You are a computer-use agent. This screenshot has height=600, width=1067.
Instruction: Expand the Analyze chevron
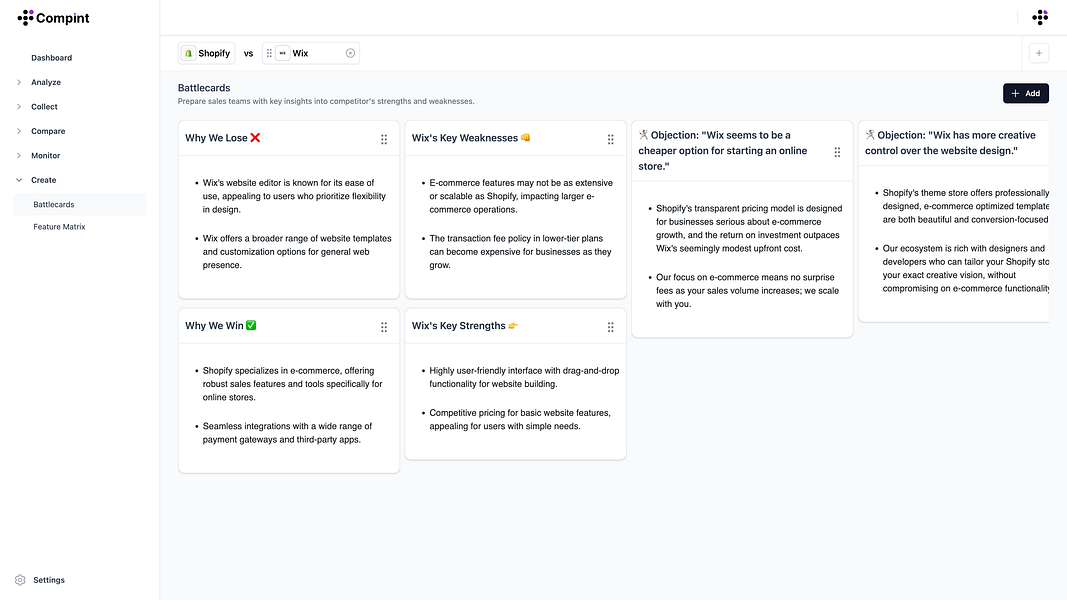(x=19, y=82)
